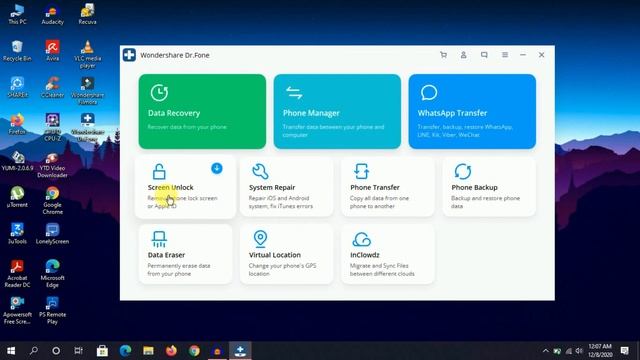Image resolution: width=640 pixels, height=360 pixels.
Task: Open the Data Eraser tool
Action: tap(185, 254)
